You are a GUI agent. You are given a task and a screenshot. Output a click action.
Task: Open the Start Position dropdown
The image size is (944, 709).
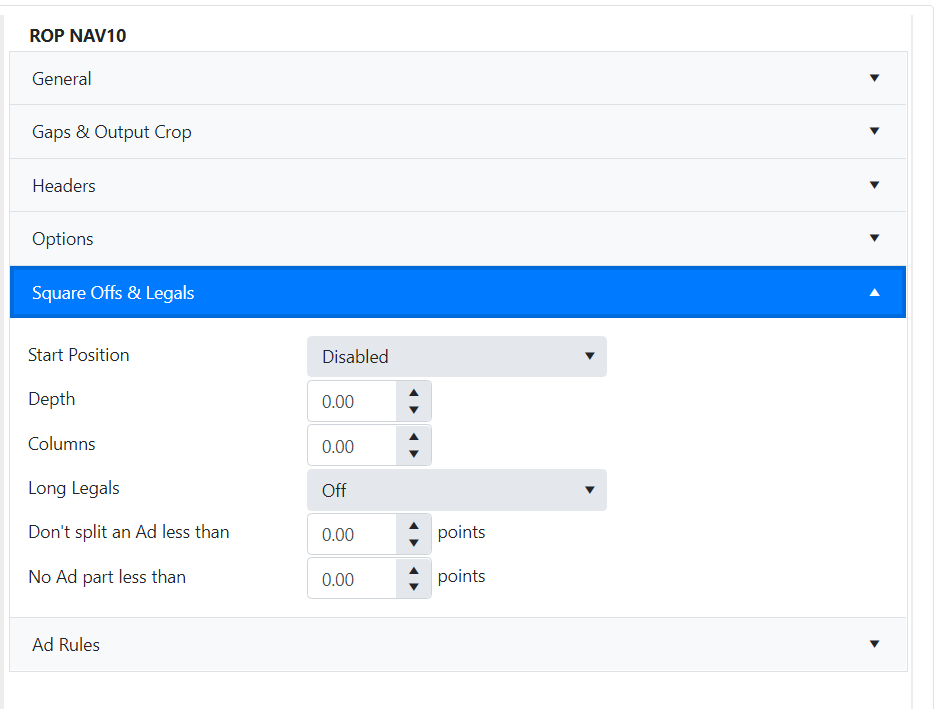pyautogui.click(x=456, y=357)
